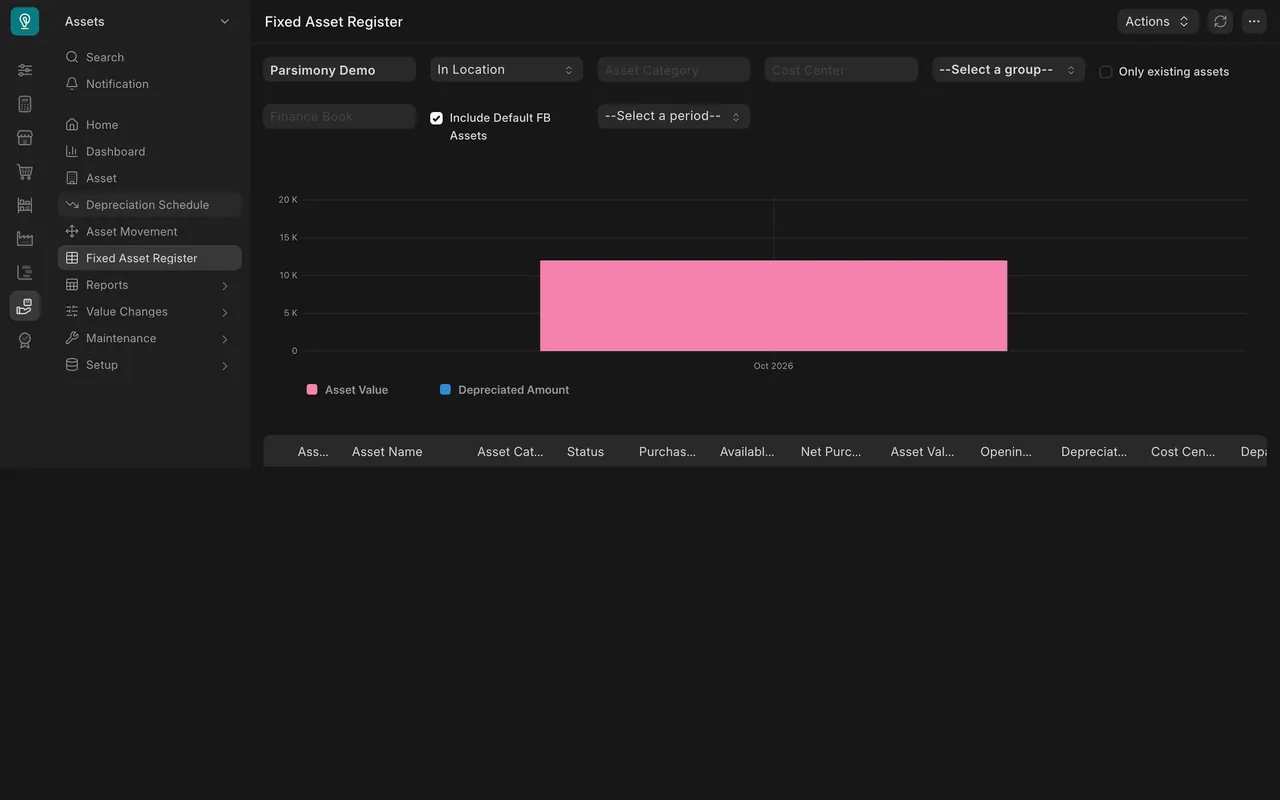Viewport: 1280px width, 800px height.
Task: Open the sliders settings icon in rail
Action: tap(25, 70)
